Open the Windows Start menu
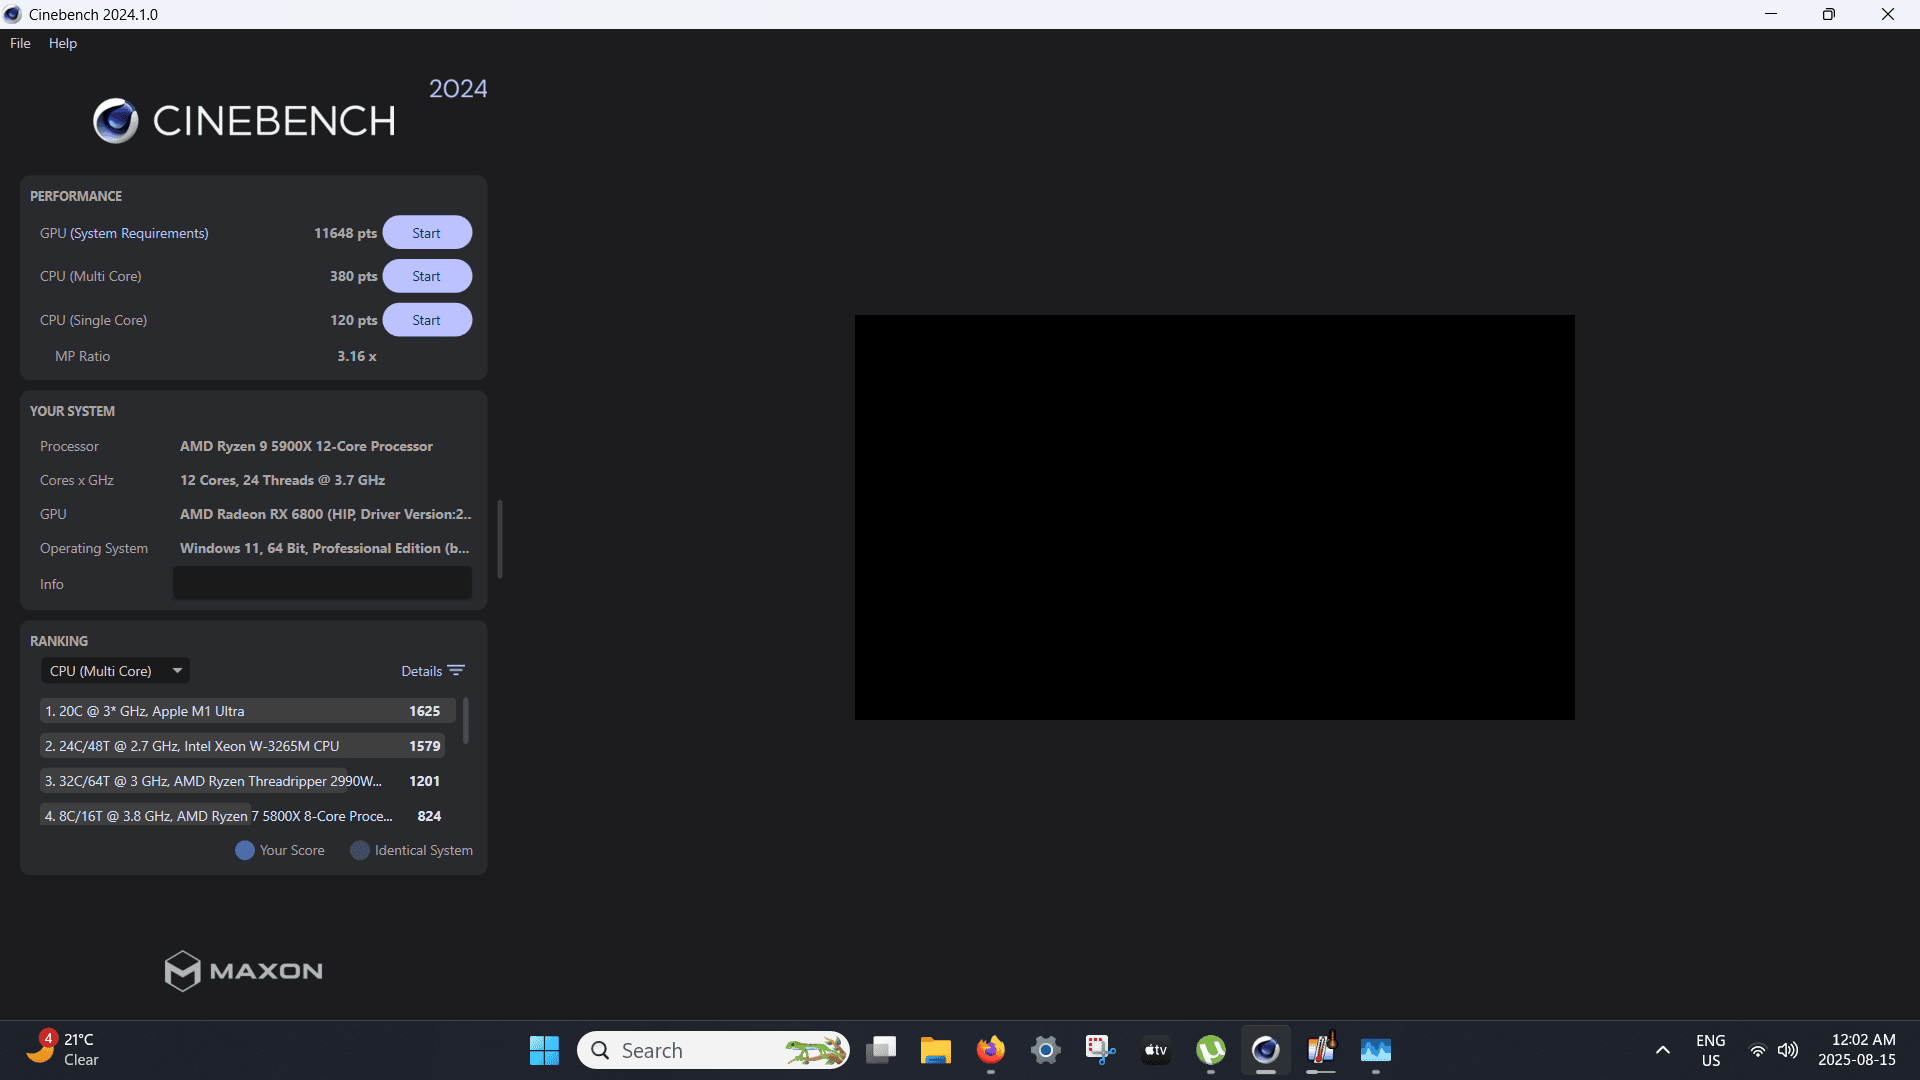The width and height of the screenshot is (1920, 1080). coord(544,1050)
